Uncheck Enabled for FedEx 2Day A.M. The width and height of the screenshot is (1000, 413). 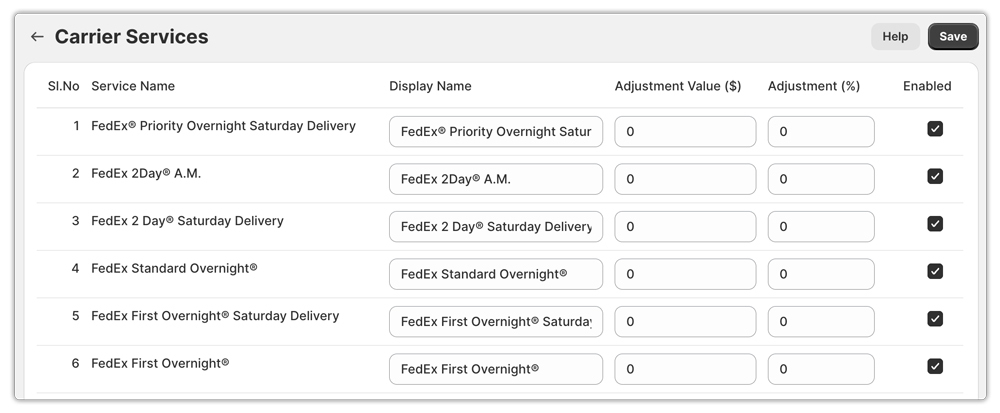click(x=935, y=177)
